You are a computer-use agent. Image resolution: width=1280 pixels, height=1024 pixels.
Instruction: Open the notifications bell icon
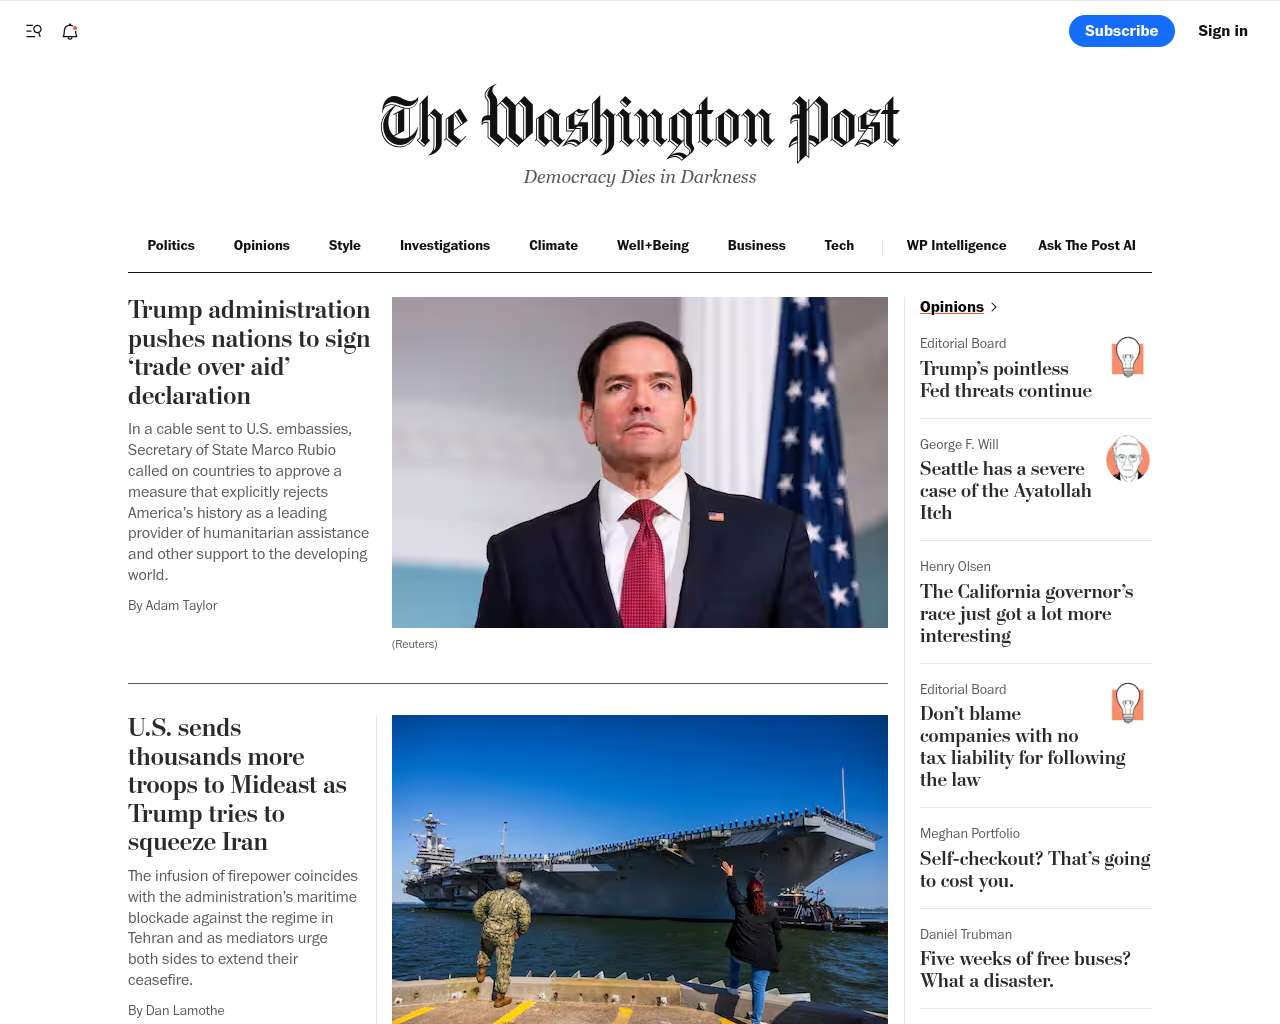[70, 31]
